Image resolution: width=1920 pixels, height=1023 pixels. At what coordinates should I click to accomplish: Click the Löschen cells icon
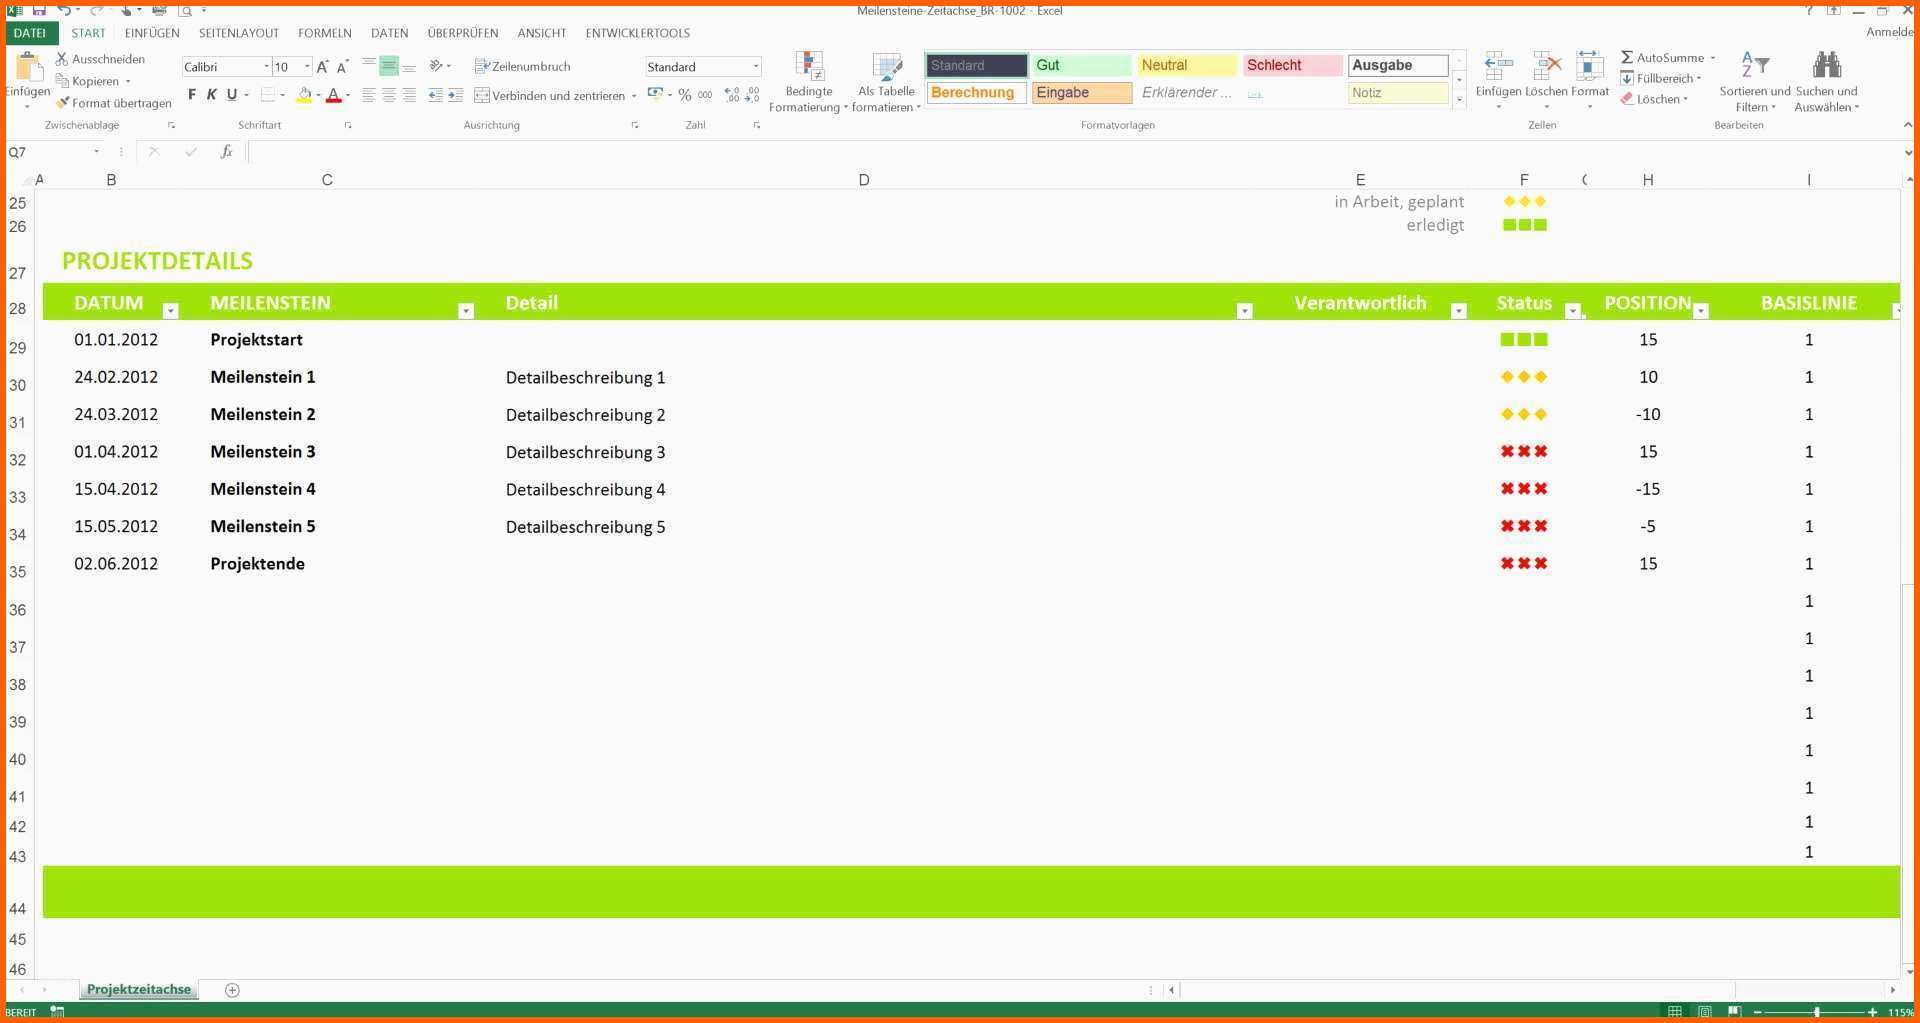click(1546, 67)
